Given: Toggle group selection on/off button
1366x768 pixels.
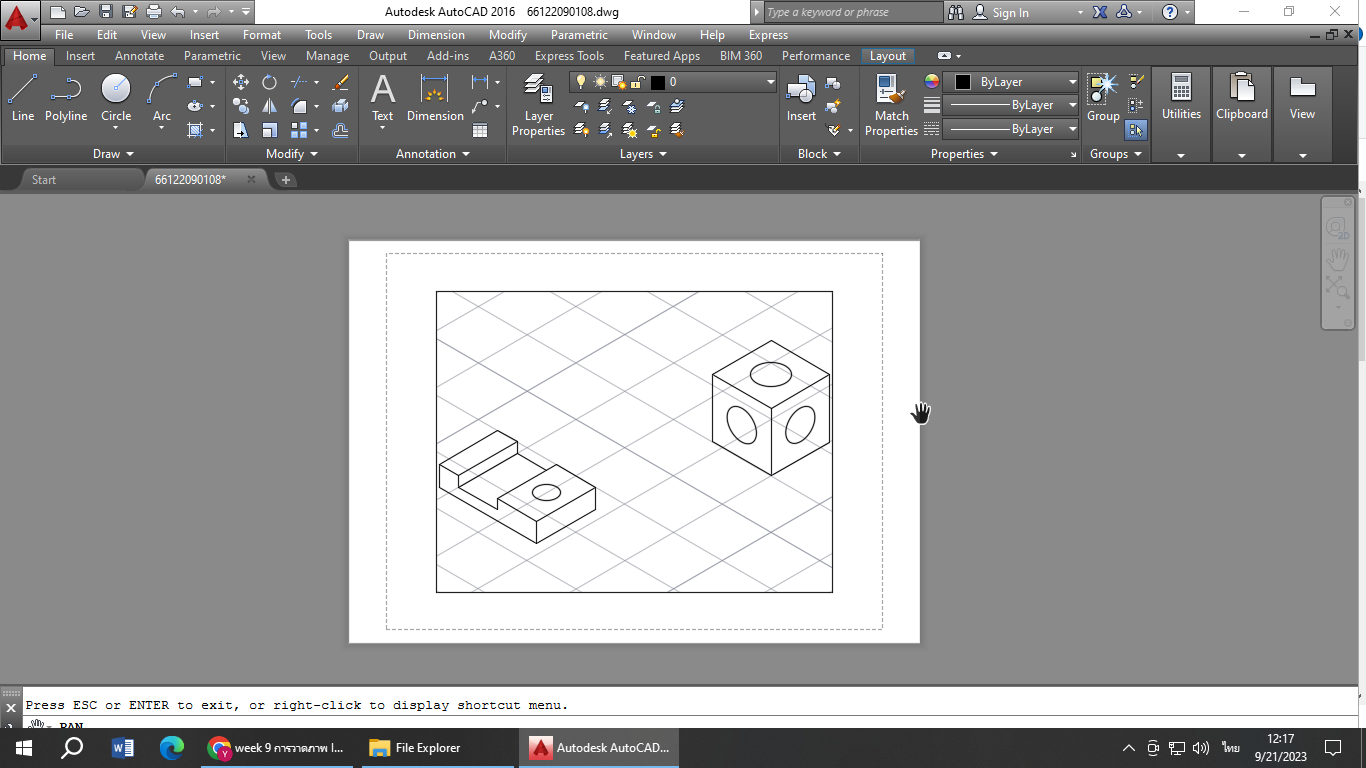Looking at the screenshot, I should 1136,129.
